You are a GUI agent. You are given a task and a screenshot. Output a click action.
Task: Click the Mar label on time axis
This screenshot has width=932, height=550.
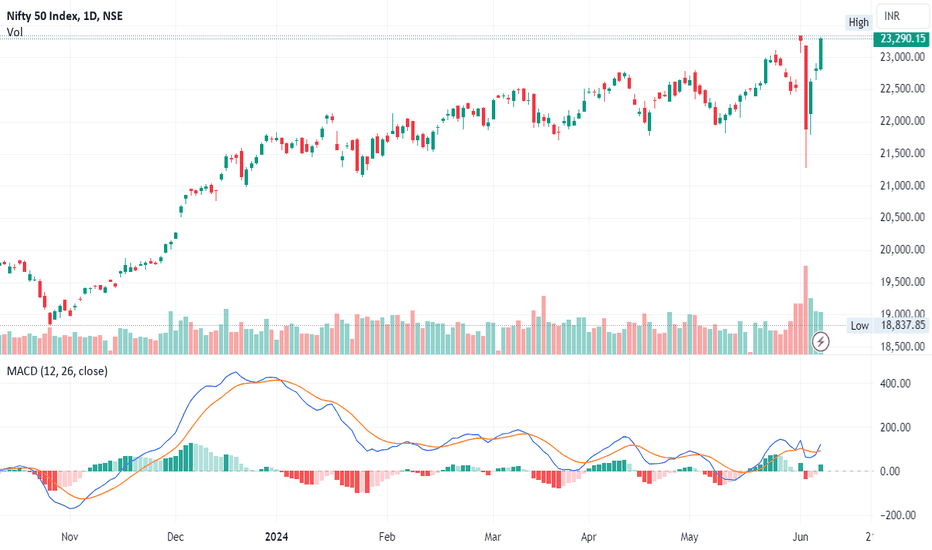pos(492,537)
